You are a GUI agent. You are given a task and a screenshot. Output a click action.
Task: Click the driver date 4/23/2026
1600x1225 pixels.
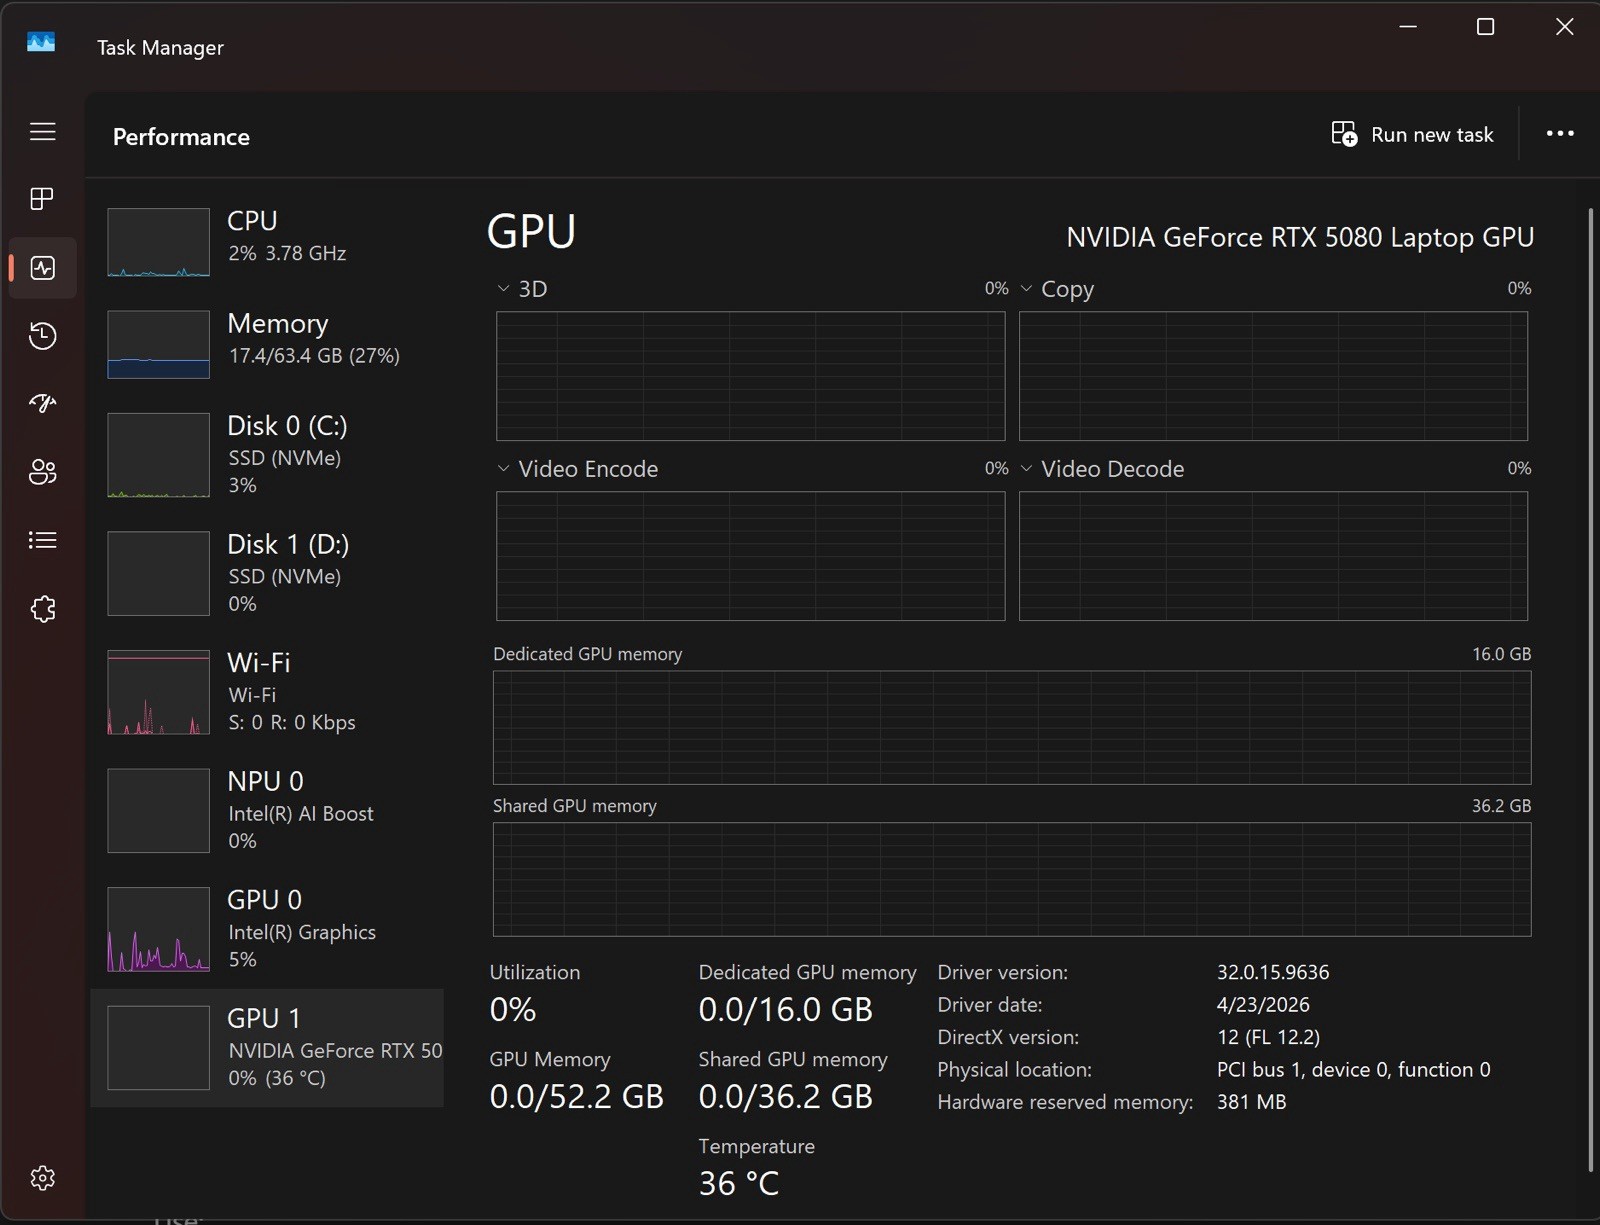(x=1263, y=1005)
